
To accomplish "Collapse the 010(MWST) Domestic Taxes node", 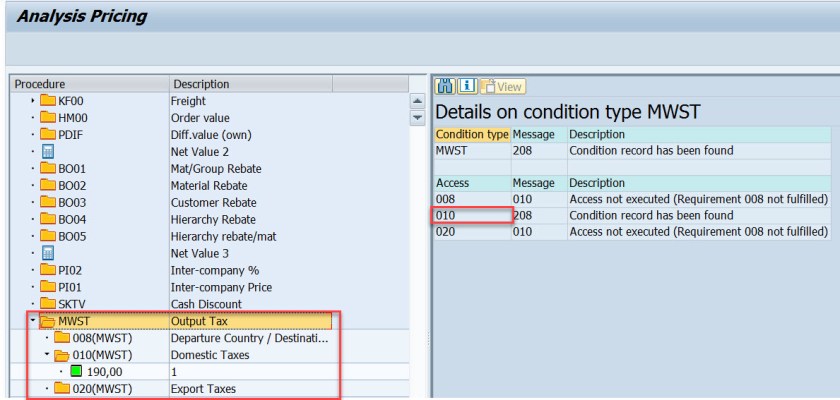I will pyautogui.click(x=47, y=355).
